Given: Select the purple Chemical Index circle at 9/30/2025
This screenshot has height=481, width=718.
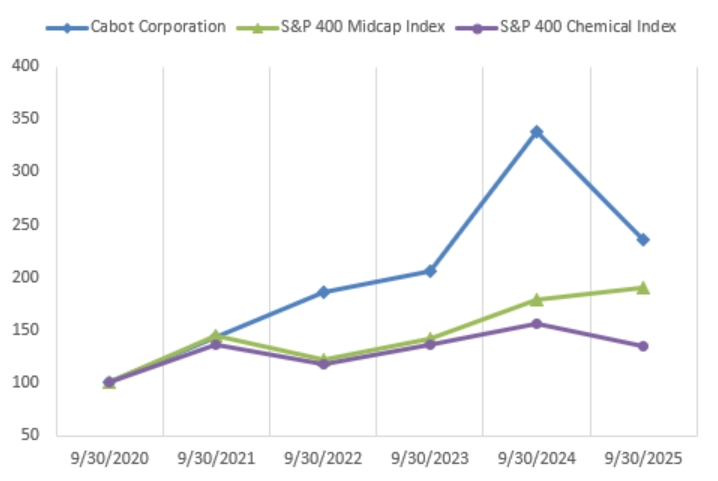Looking at the screenshot, I should (x=643, y=346).
